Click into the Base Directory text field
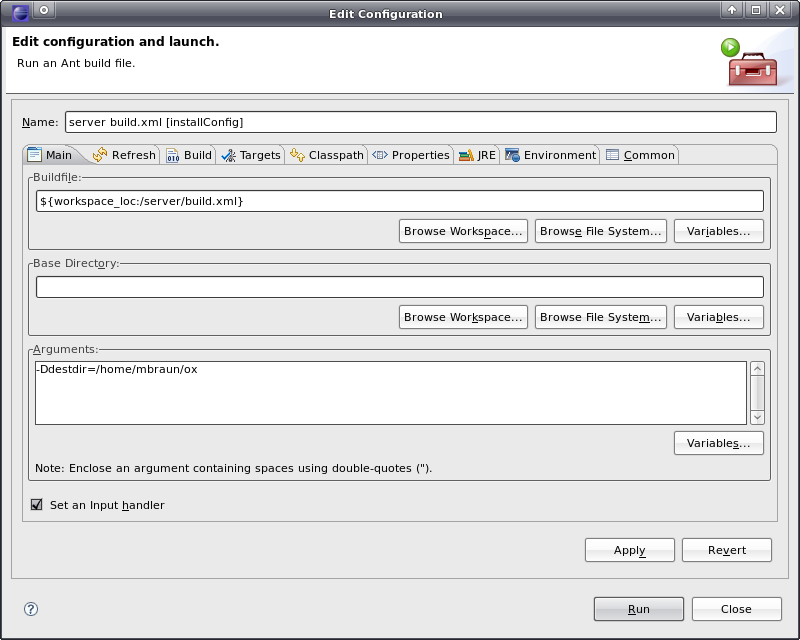The height and width of the screenshot is (640, 800). (x=399, y=287)
